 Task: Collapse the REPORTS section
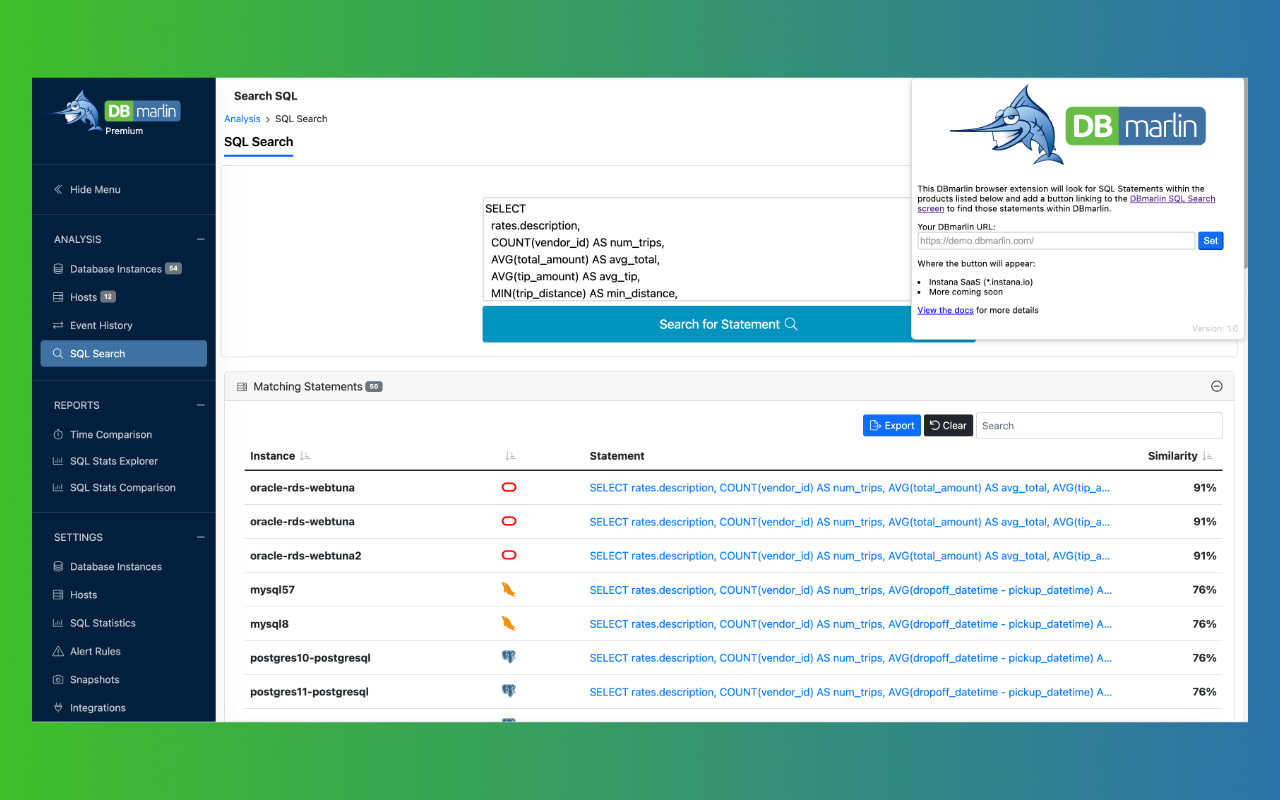(201, 405)
